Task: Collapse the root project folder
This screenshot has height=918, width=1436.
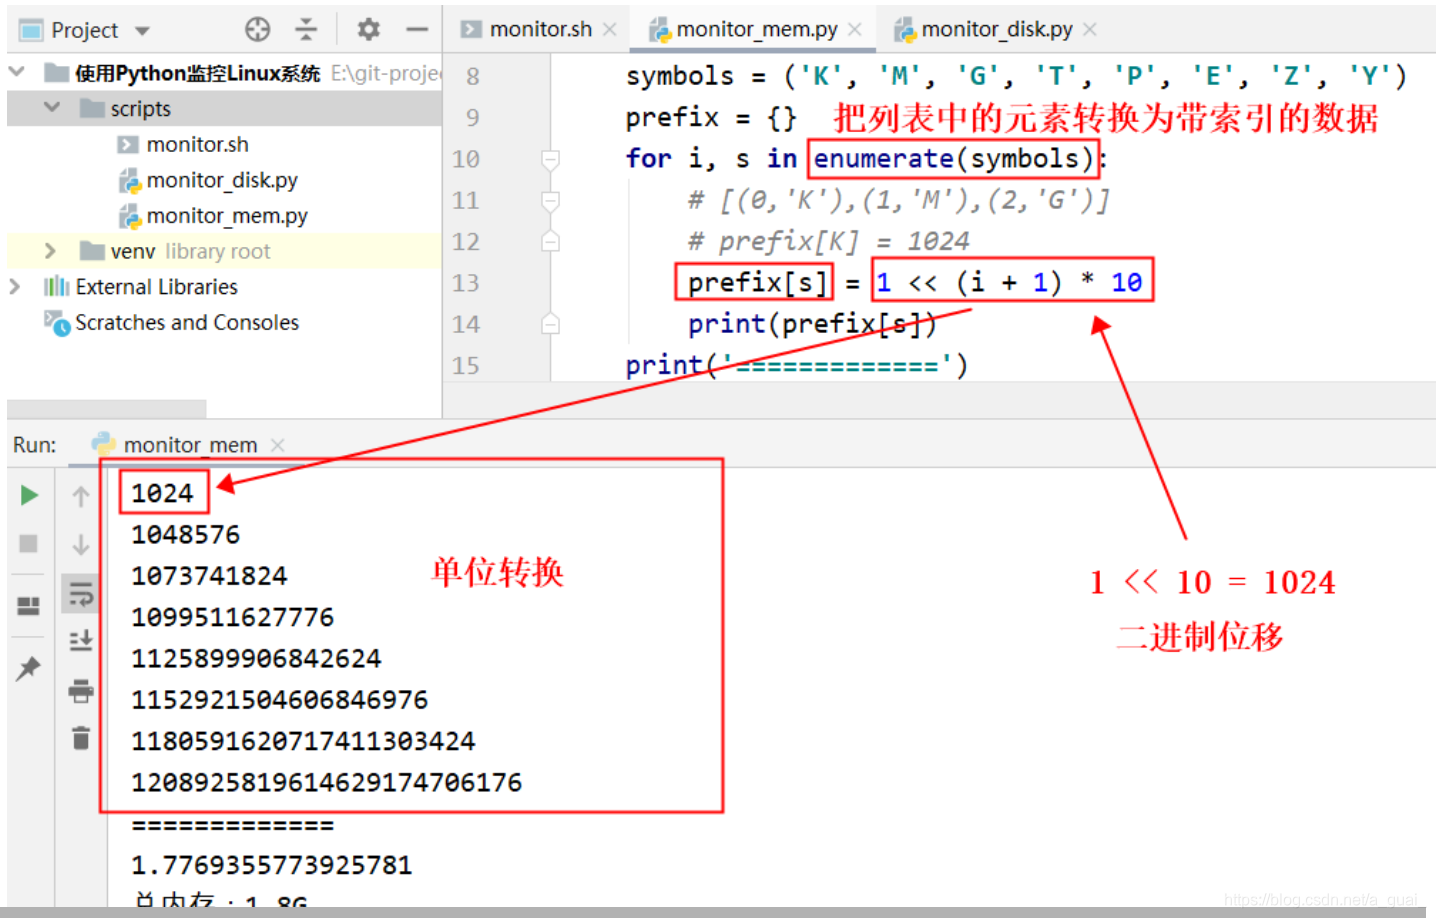Action: pos(16,72)
